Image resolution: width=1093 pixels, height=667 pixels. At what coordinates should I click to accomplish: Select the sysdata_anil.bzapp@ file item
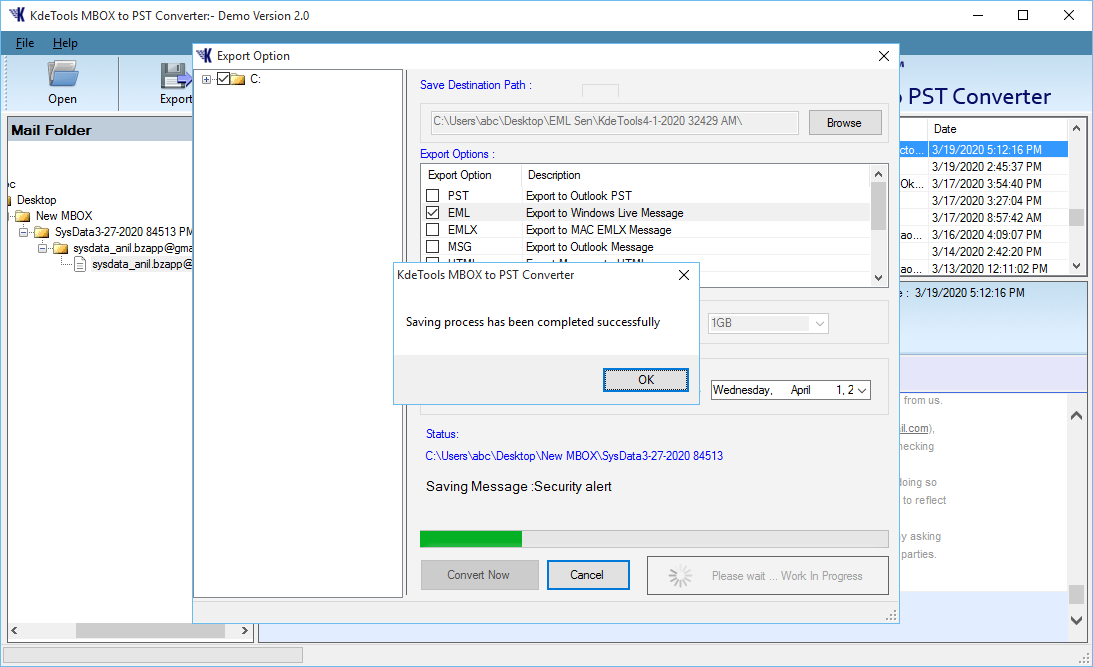point(142,264)
